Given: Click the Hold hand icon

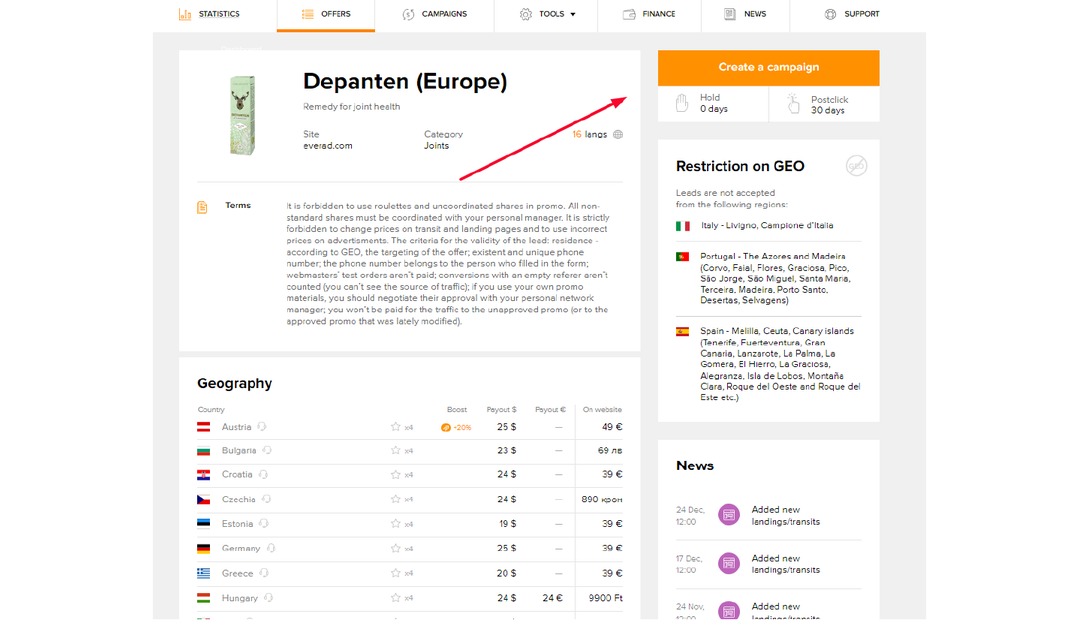Looking at the screenshot, I should click(682, 103).
